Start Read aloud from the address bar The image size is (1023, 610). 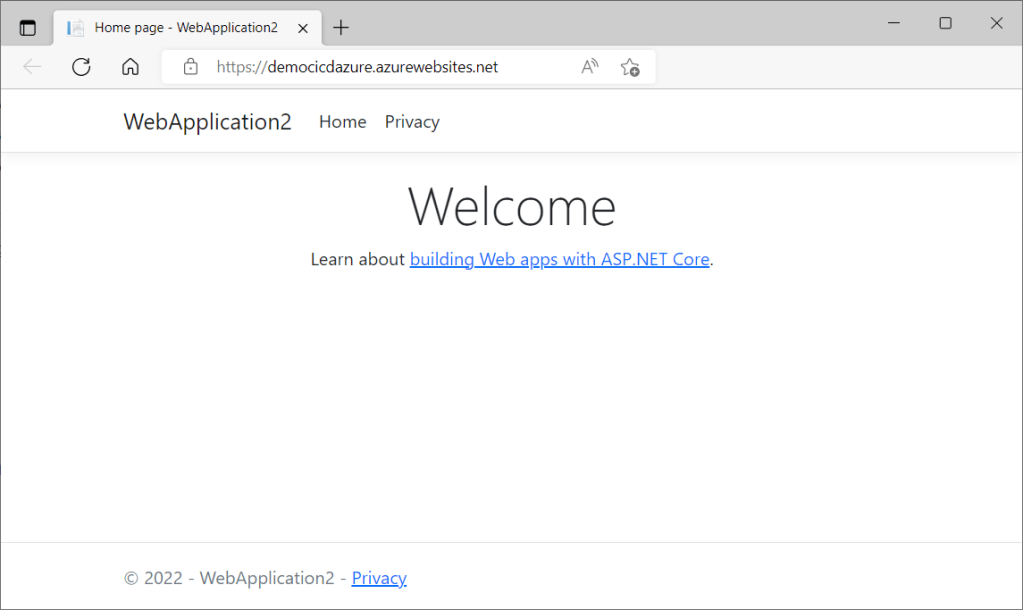[x=590, y=67]
